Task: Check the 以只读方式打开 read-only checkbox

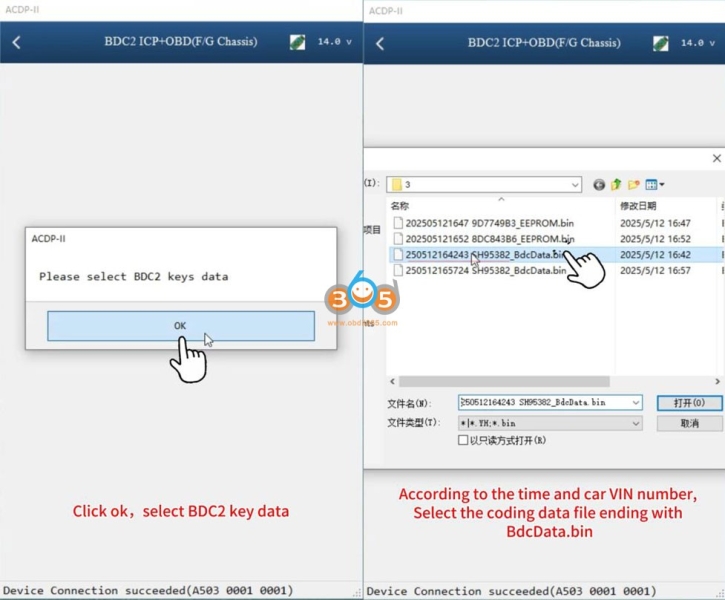Action: click(463, 440)
